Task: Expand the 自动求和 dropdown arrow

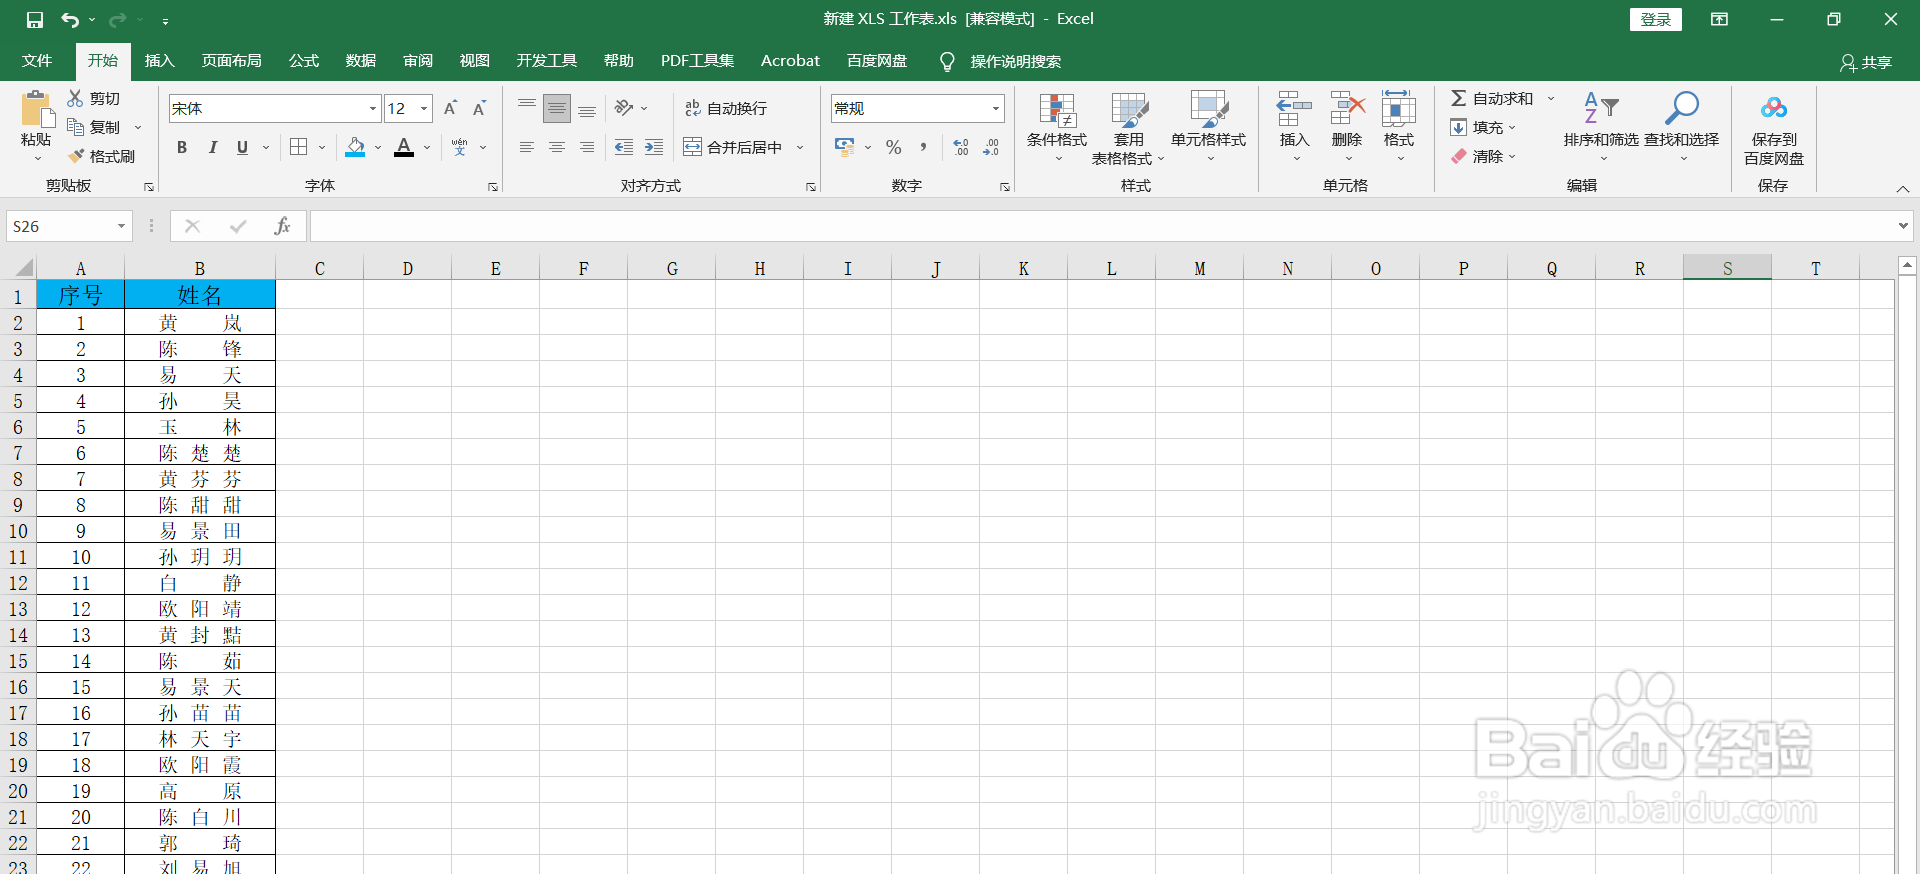Action: tap(1551, 98)
